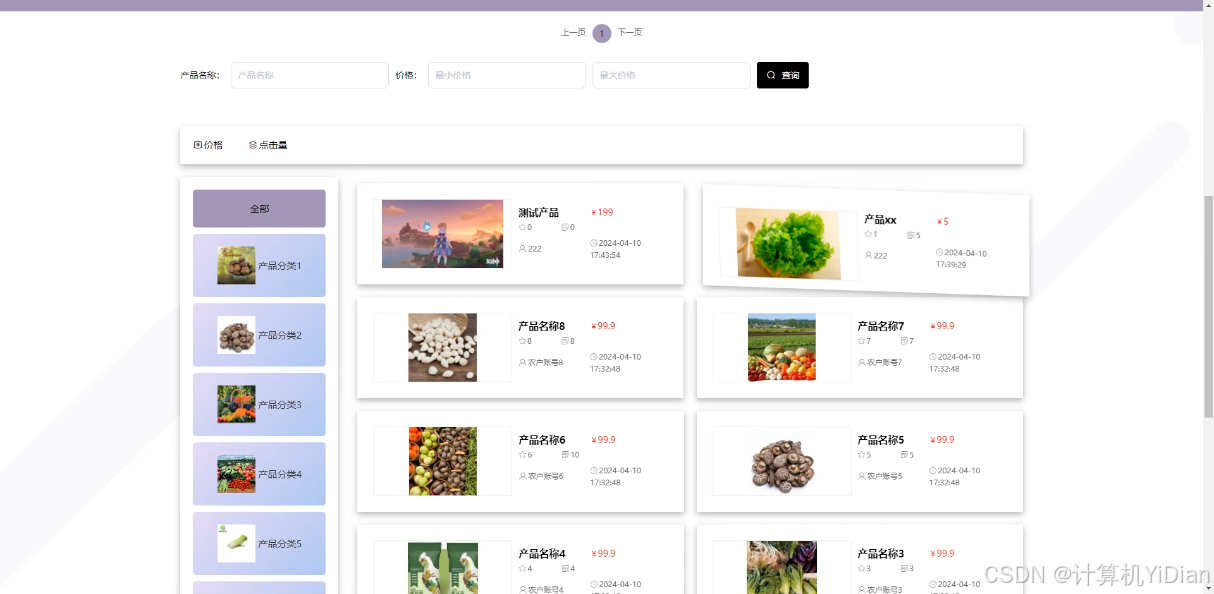Click the comment icon on 产品名称5 card
This screenshot has width=1214, height=594.
pyautogui.click(x=904, y=455)
